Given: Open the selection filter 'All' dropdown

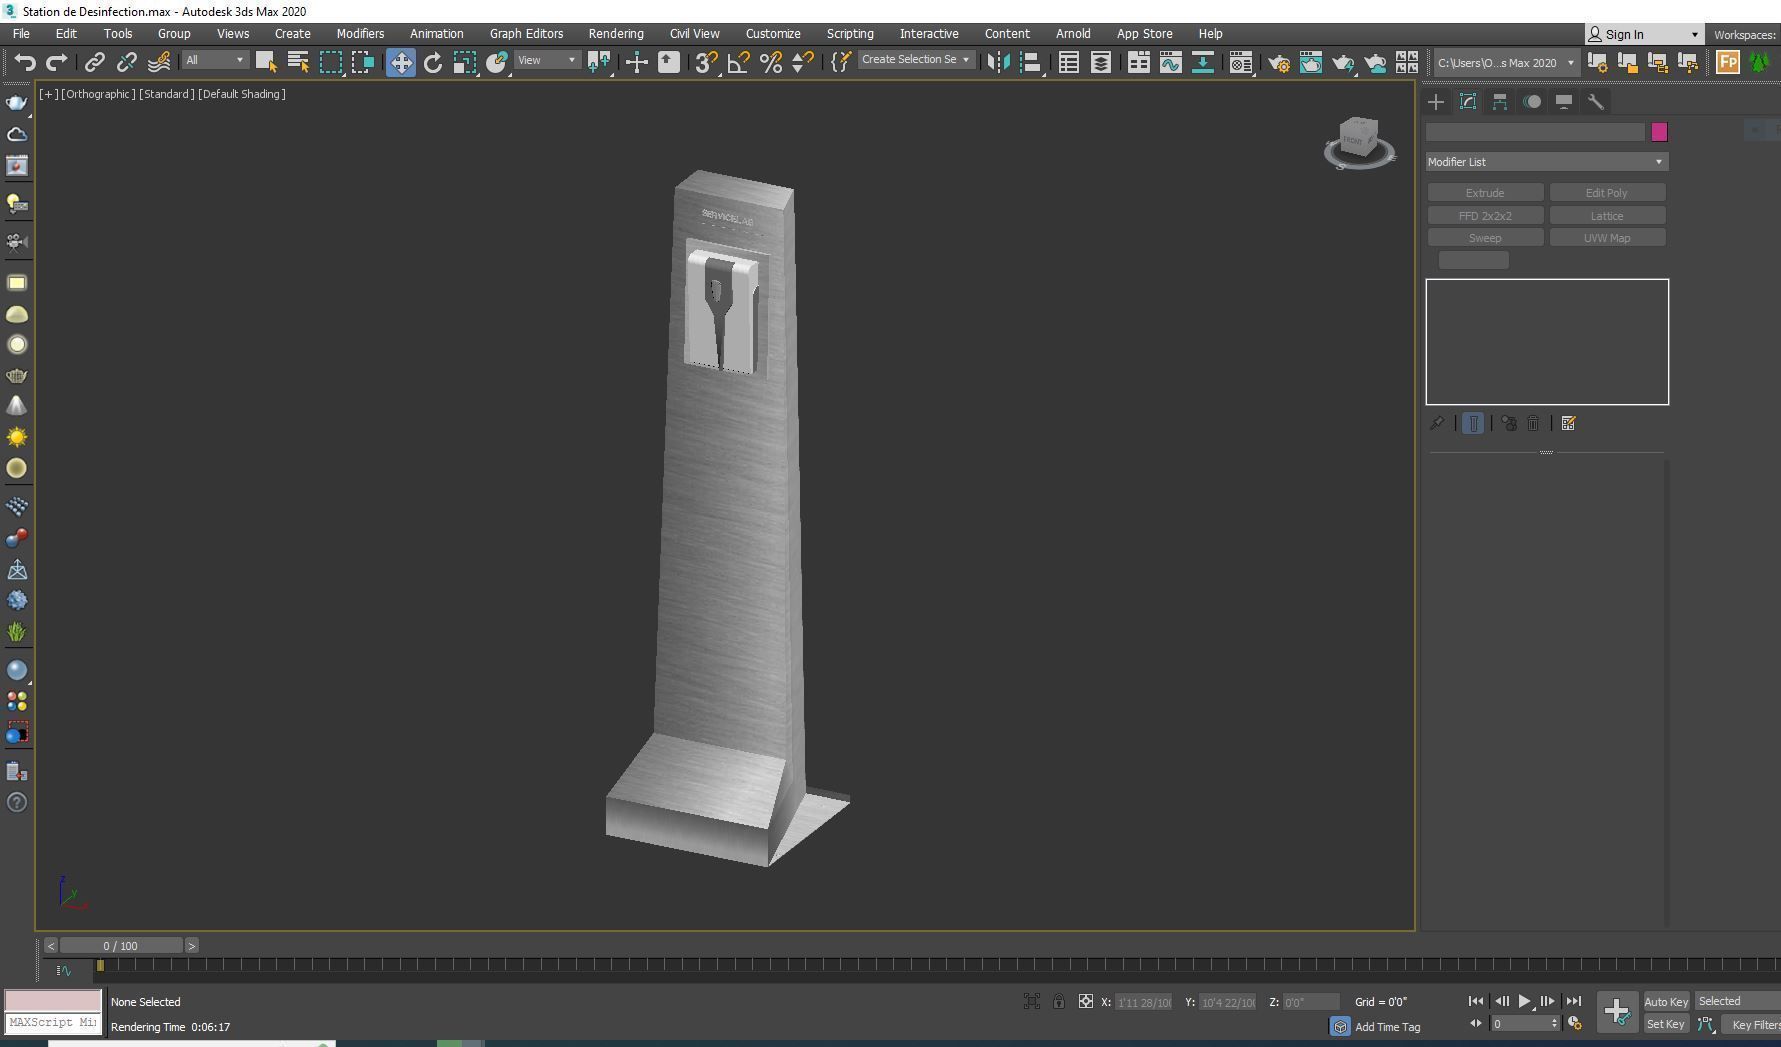Looking at the screenshot, I should coord(214,60).
